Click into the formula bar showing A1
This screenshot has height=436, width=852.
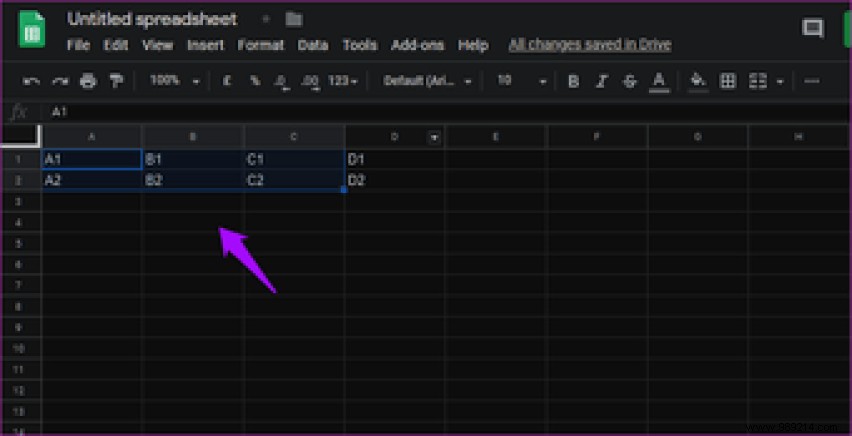click(x=446, y=113)
